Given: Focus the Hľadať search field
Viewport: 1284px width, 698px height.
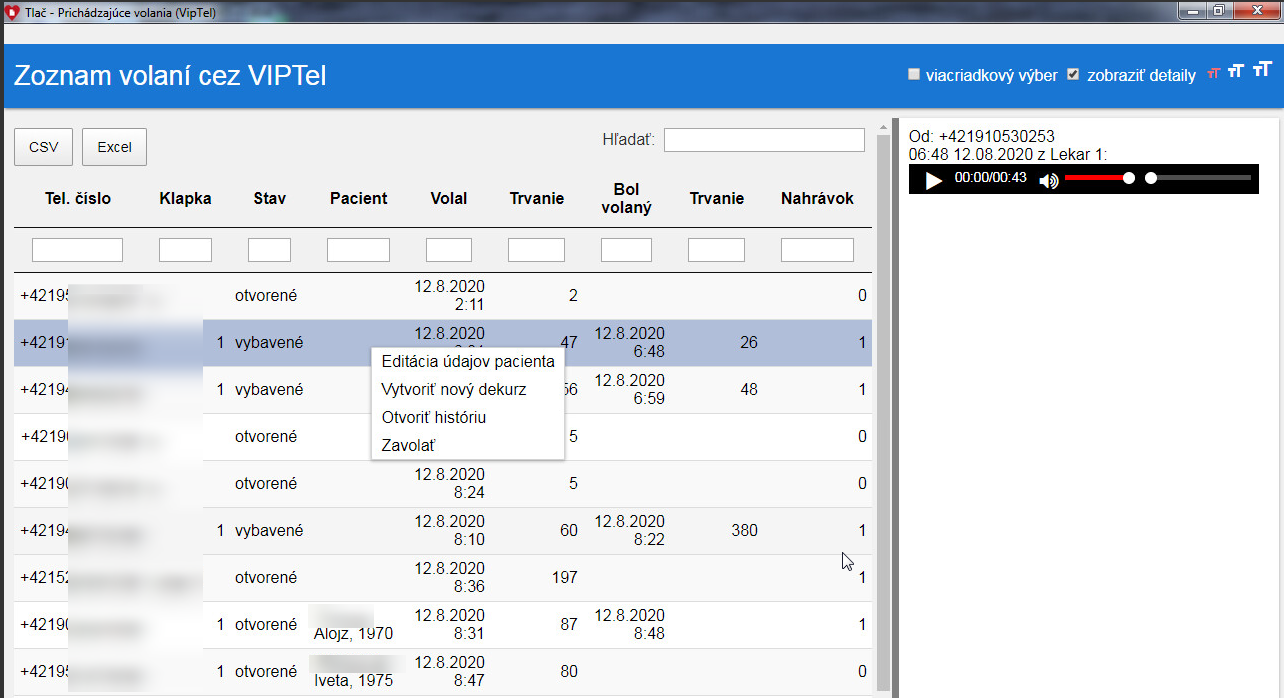Looking at the screenshot, I should tap(764, 140).
